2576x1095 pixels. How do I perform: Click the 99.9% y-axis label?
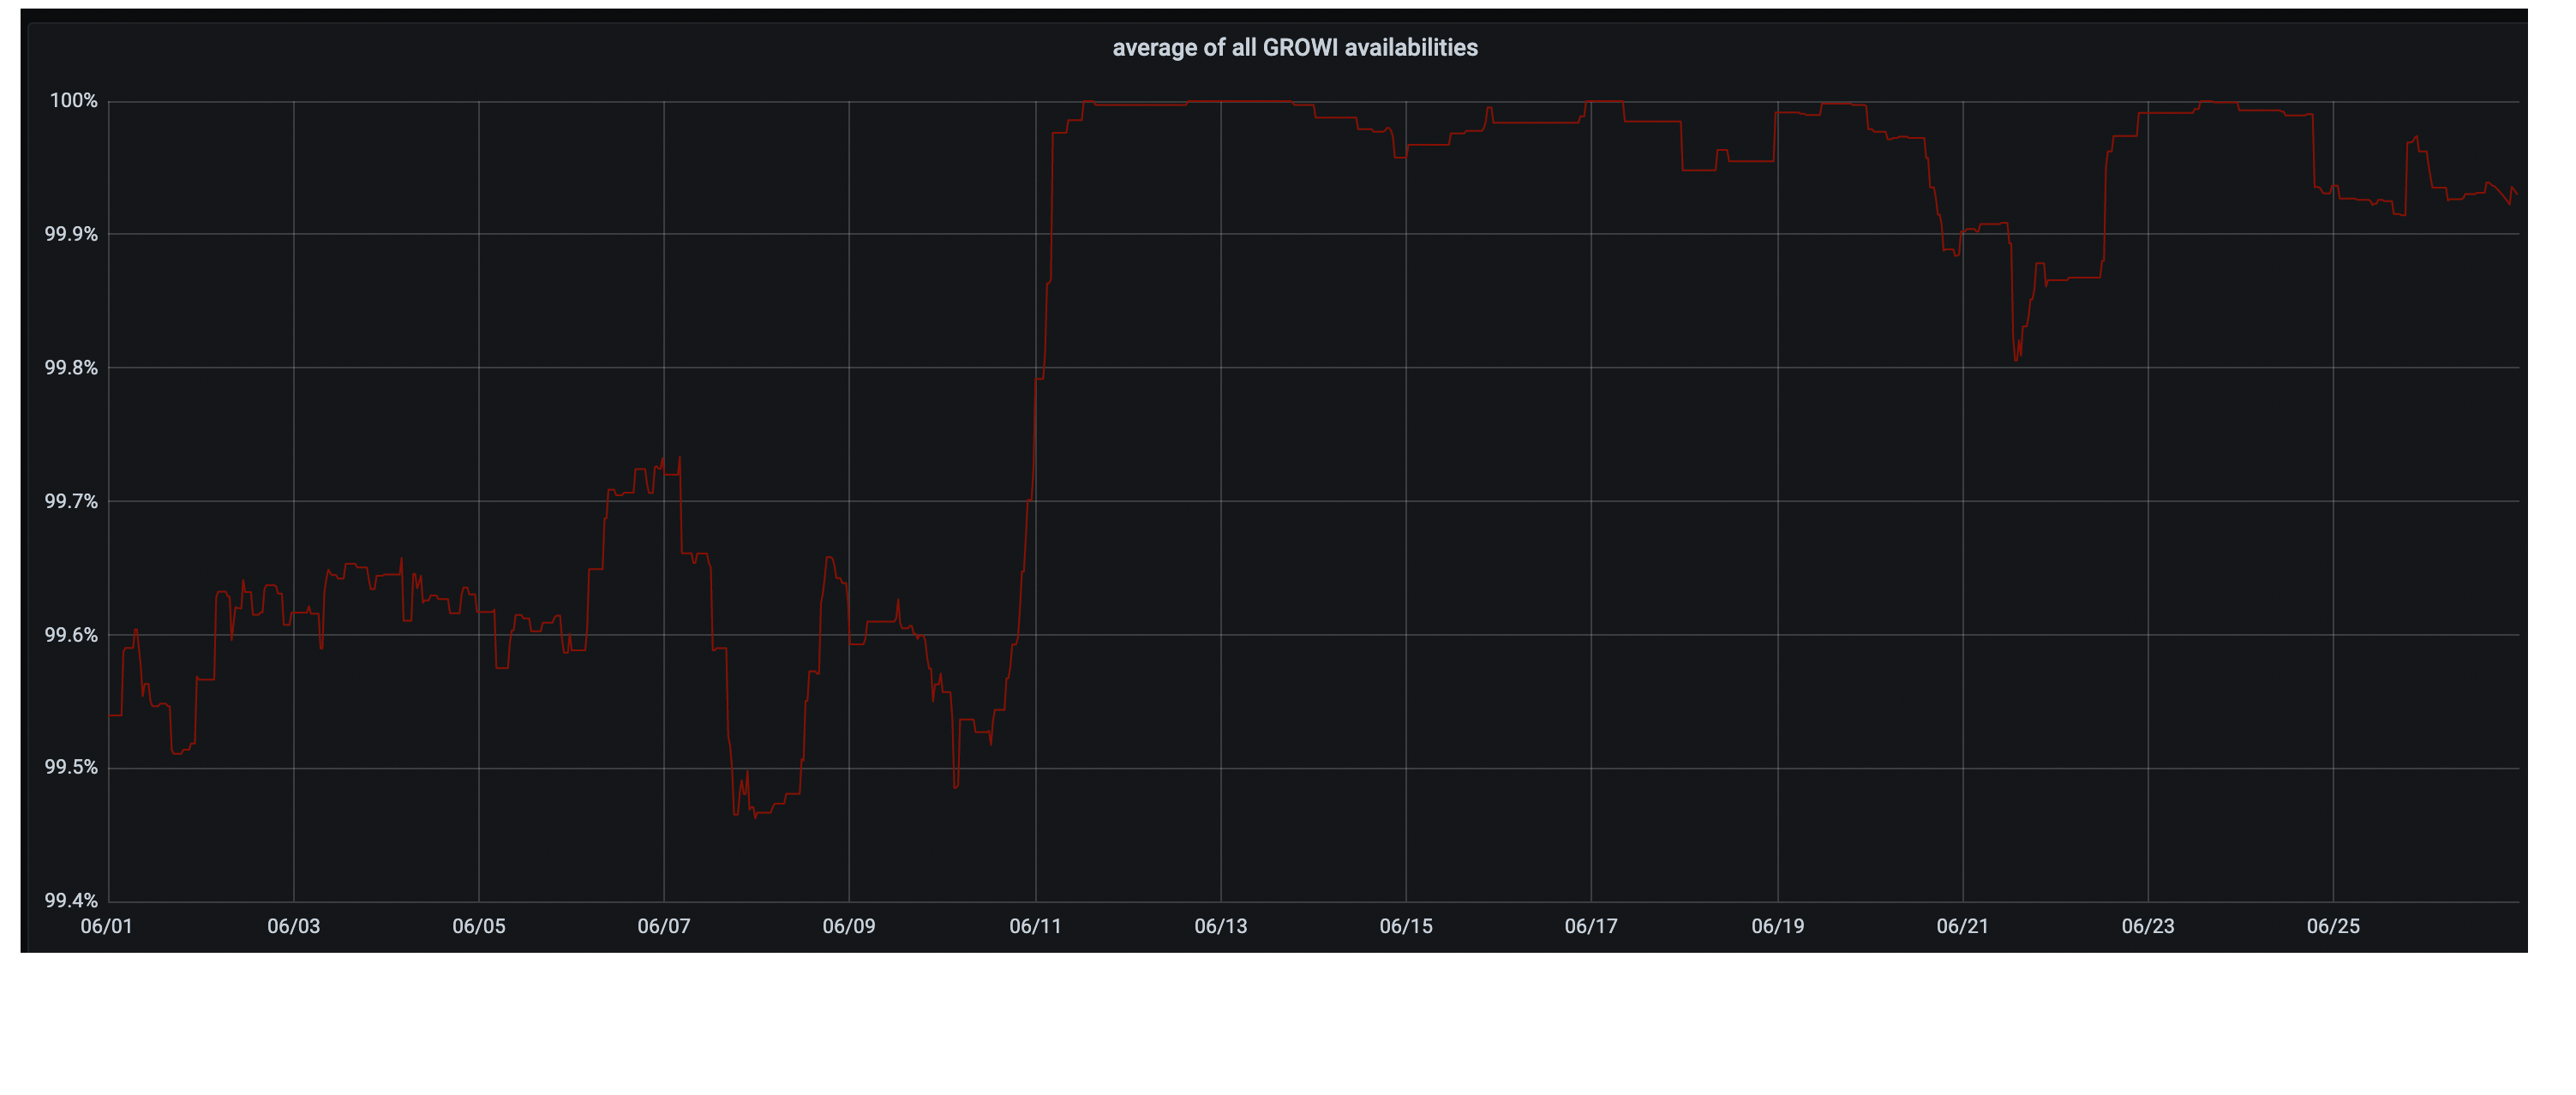(x=71, y=234)
